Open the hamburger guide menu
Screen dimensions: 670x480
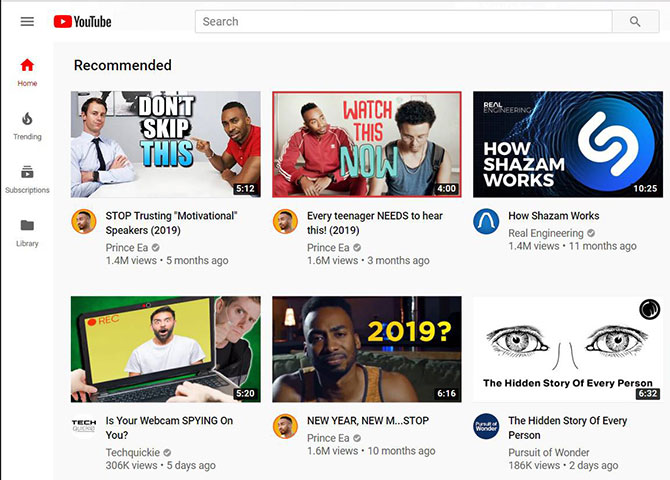coord(27,21)
